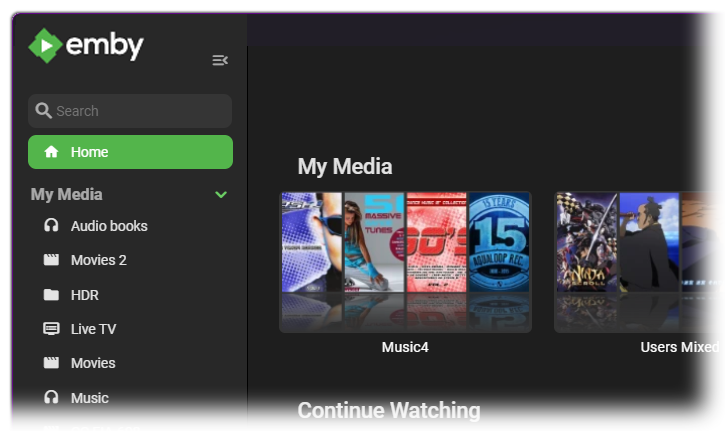This screenshot has height=431, width=725.
Task: Select the Home item in the sidebar
Action: click(x=130, y=152)
